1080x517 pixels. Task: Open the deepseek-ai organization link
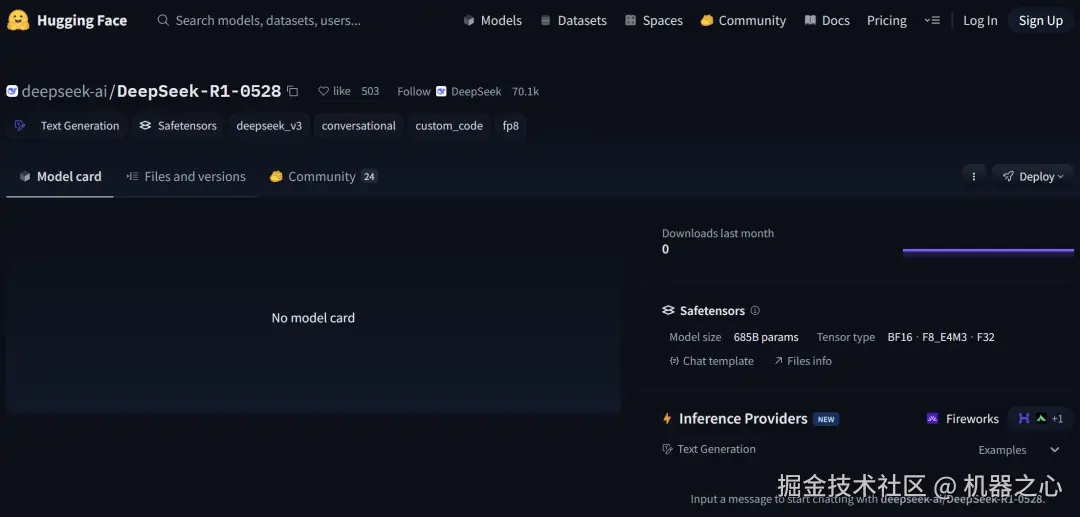click(x=64, y=91)
